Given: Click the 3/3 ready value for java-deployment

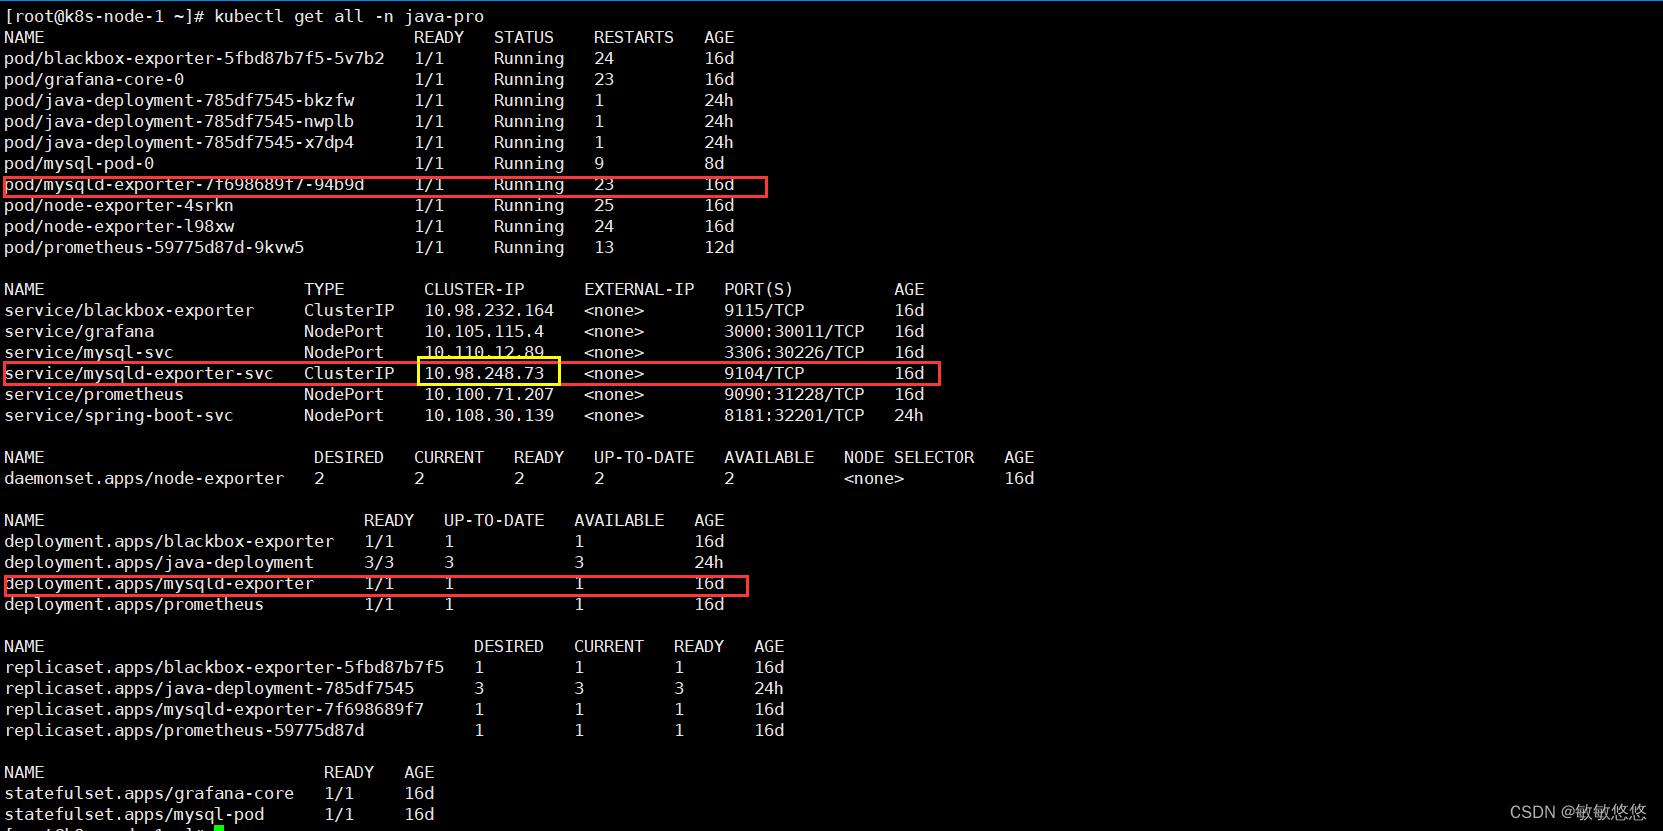Looking at the screenshot, I should [x=379, y=562].
